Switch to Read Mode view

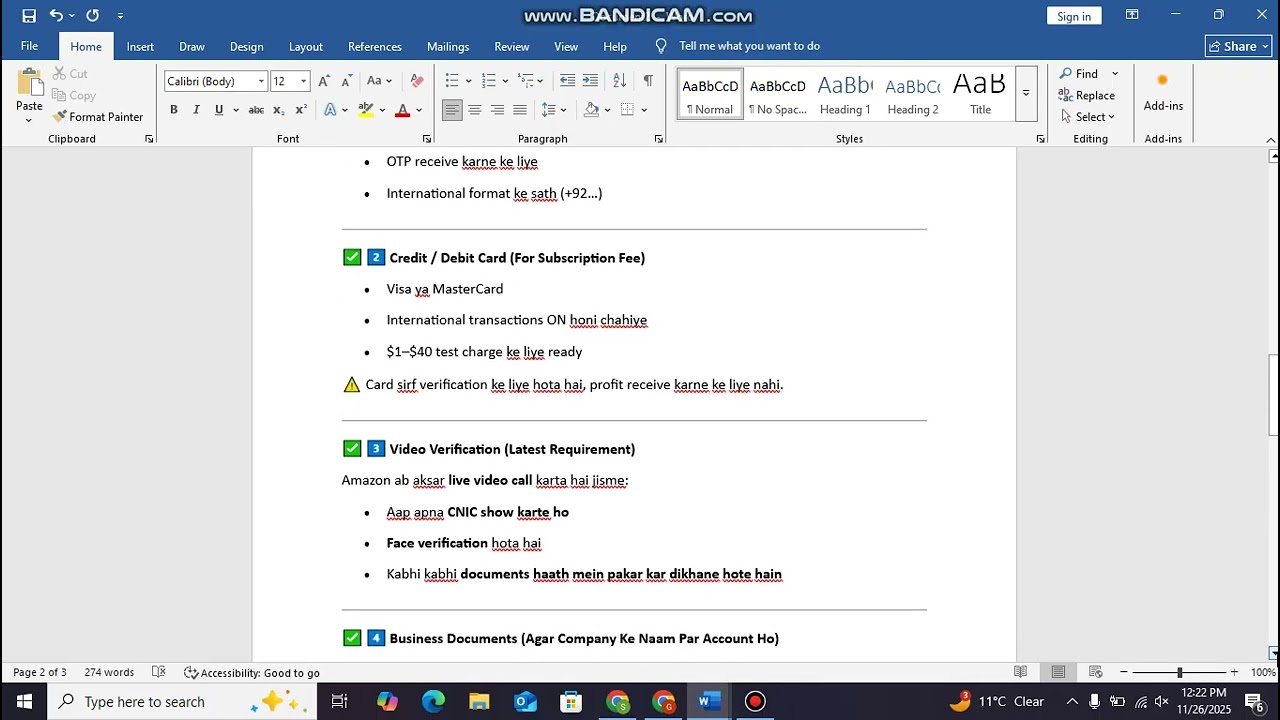coord(1020,672)
